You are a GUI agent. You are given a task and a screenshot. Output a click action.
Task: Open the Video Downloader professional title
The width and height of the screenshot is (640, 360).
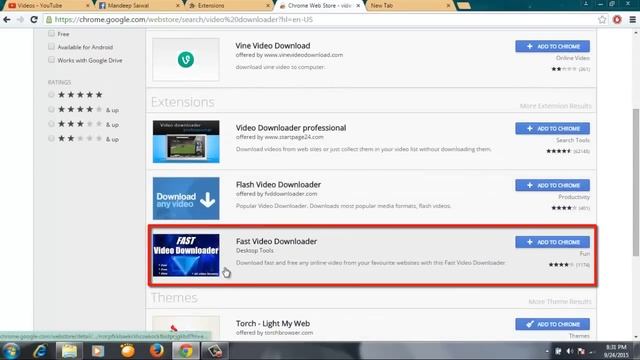291,128
